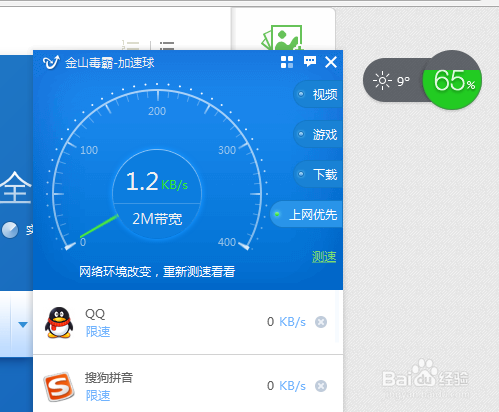Click the round blue knob in background window
Screen dimensions: 499x412
tap(10, 230)
